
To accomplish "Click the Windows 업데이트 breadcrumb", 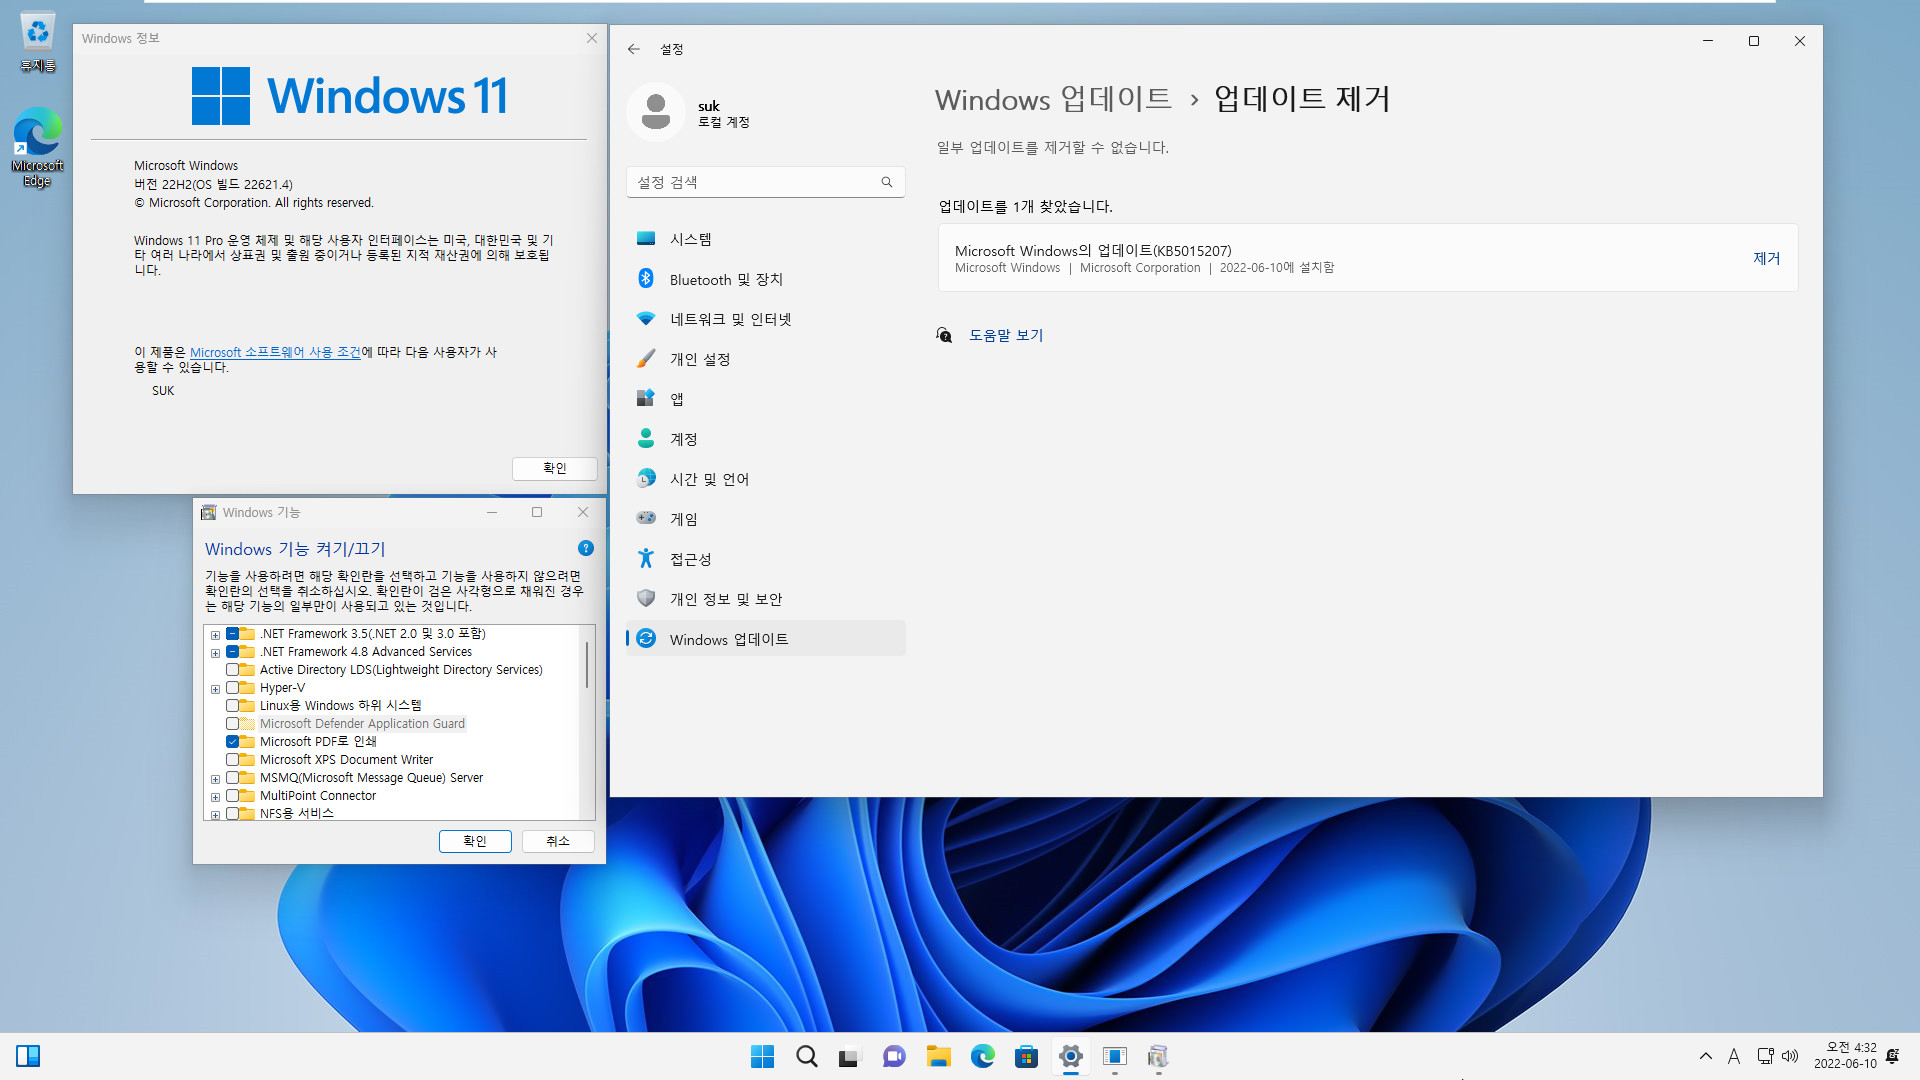I will coord(1053,99).
